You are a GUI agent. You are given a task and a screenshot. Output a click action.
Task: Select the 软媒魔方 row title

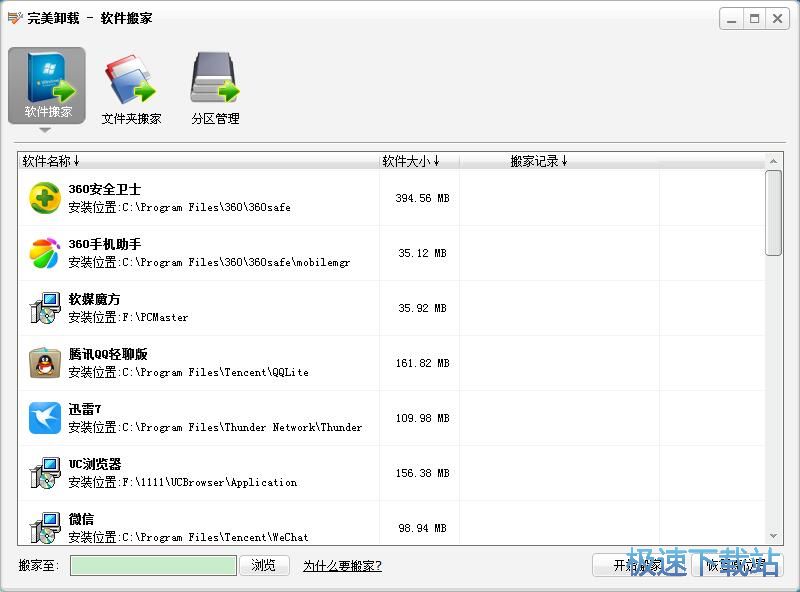(x=94, y=300)
